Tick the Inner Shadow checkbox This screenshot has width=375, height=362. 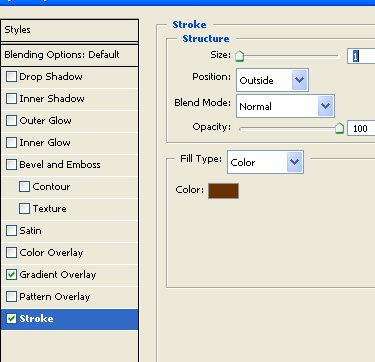pyautogui.click(x=11, y=99)
